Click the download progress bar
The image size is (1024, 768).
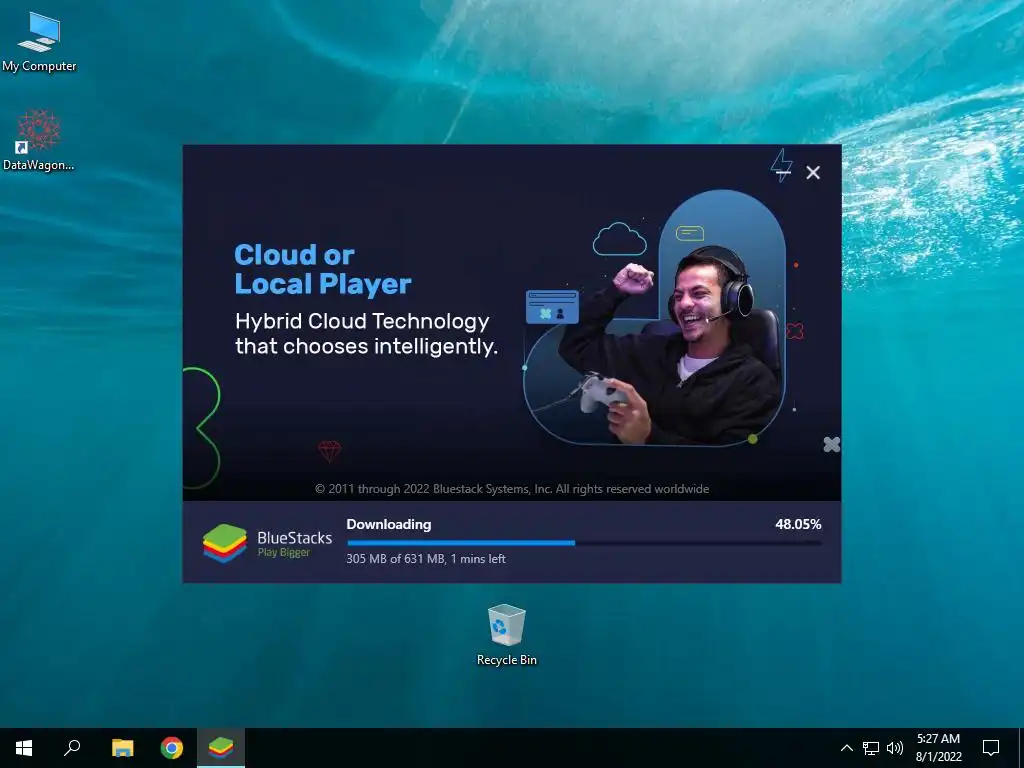coord(584,543)
